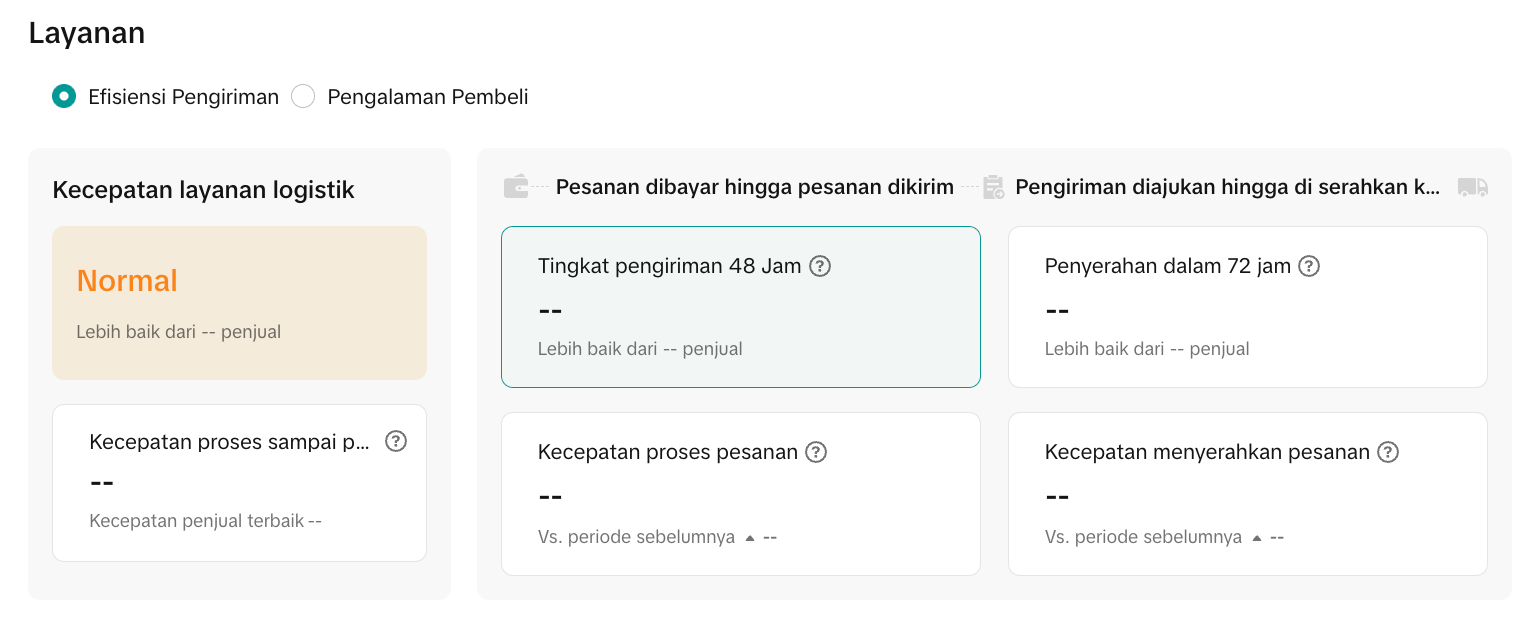Click the orange Normal status panel
Screen dimensions: 1534x618
(239, 302)
